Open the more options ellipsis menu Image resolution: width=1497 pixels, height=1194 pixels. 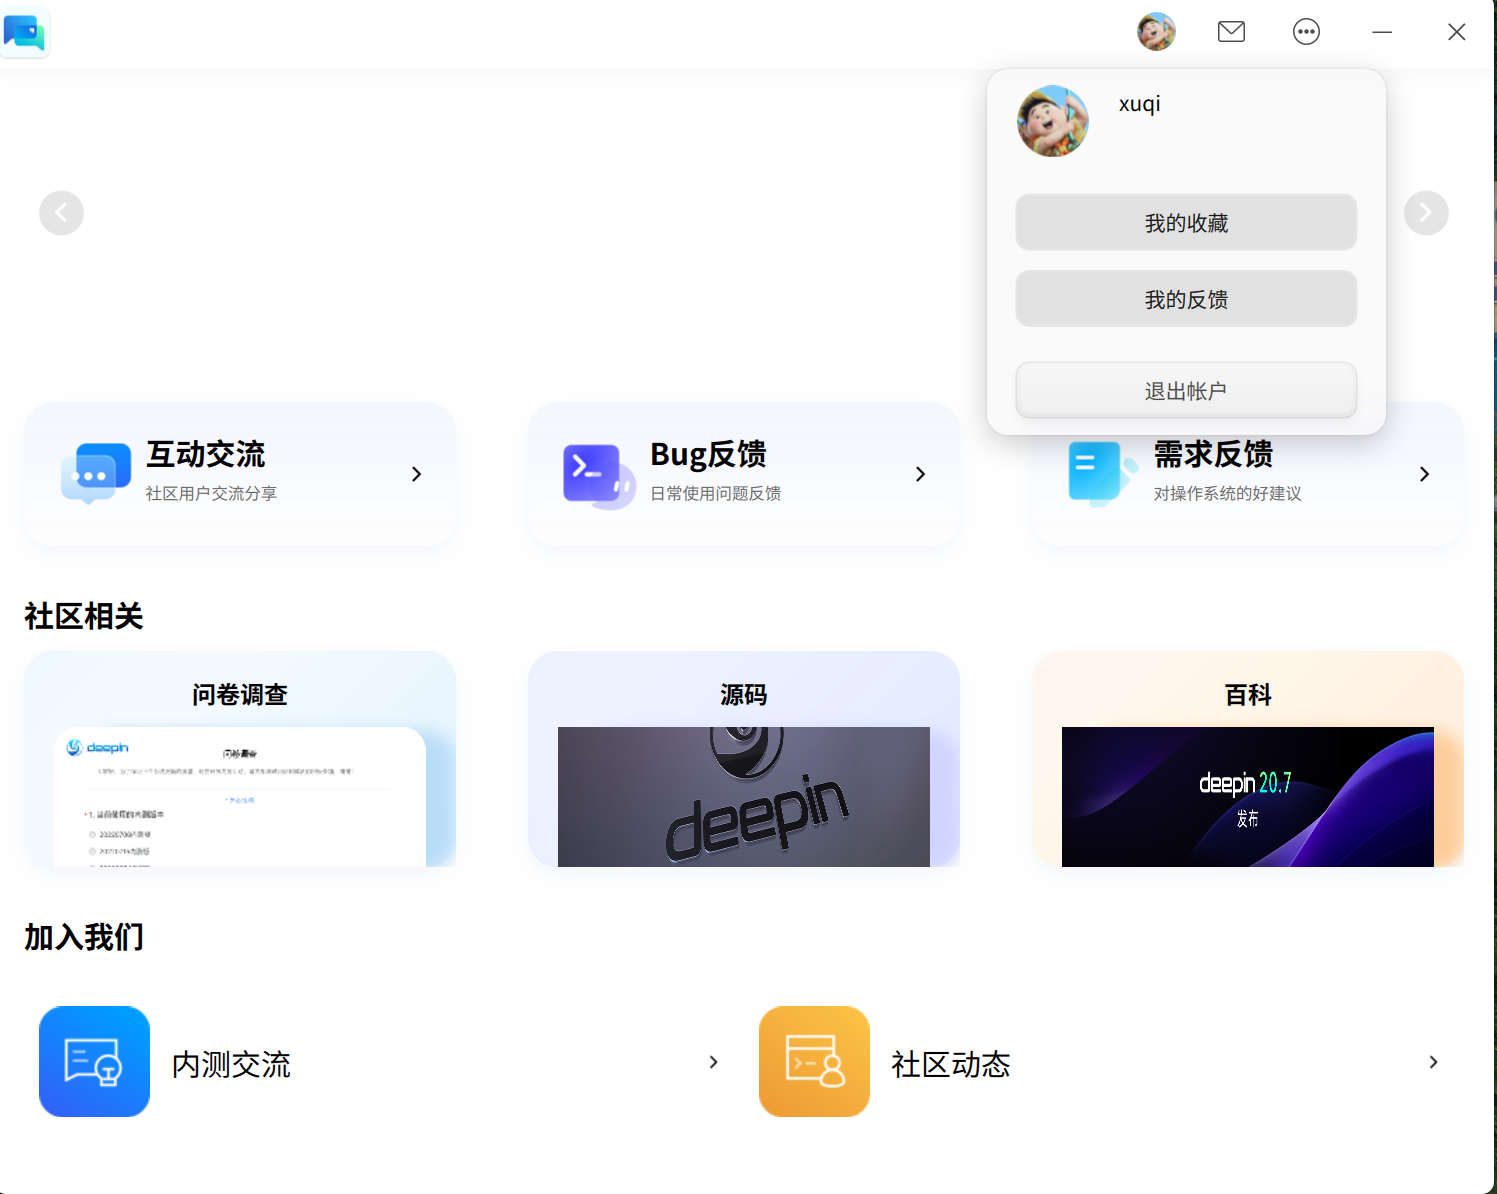point(1306,32)
